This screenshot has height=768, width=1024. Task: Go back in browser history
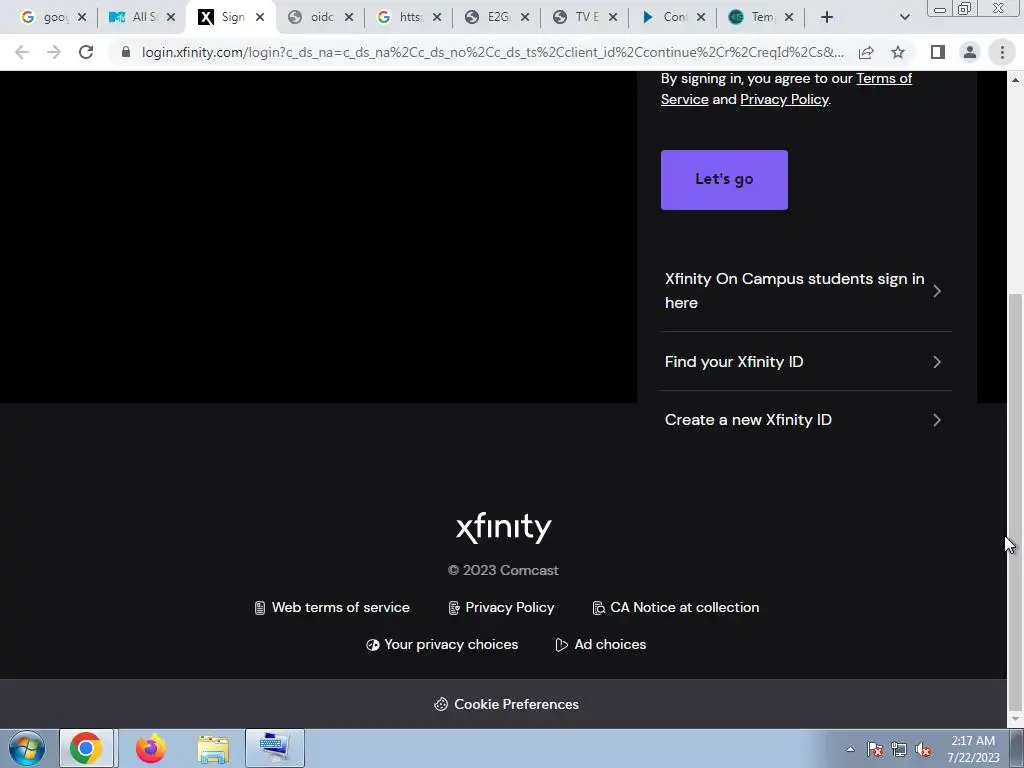[22, 52]
